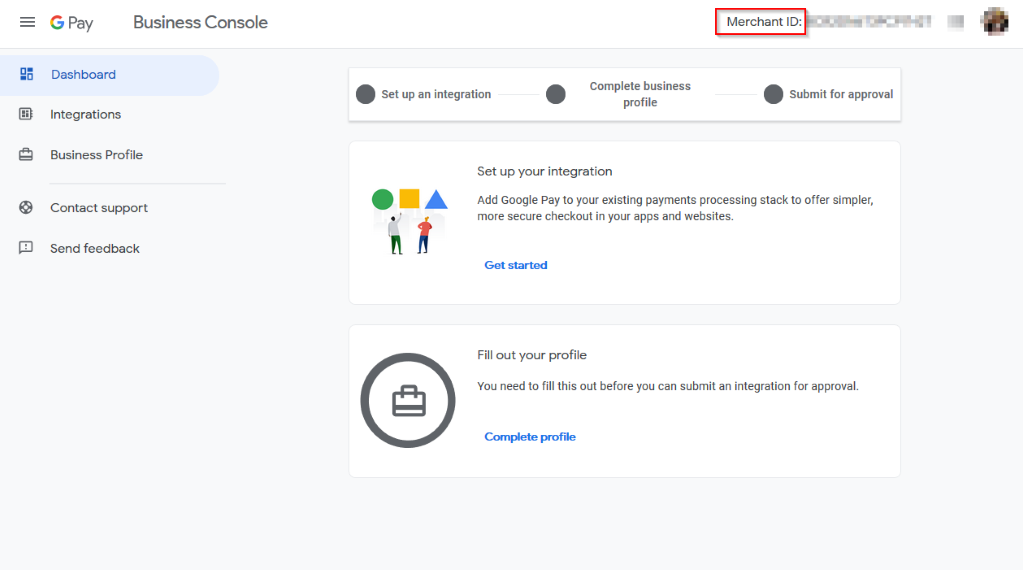Click the Send feedback speech icon
Screen dimensions: 1024x570
(x=25, y=248)
